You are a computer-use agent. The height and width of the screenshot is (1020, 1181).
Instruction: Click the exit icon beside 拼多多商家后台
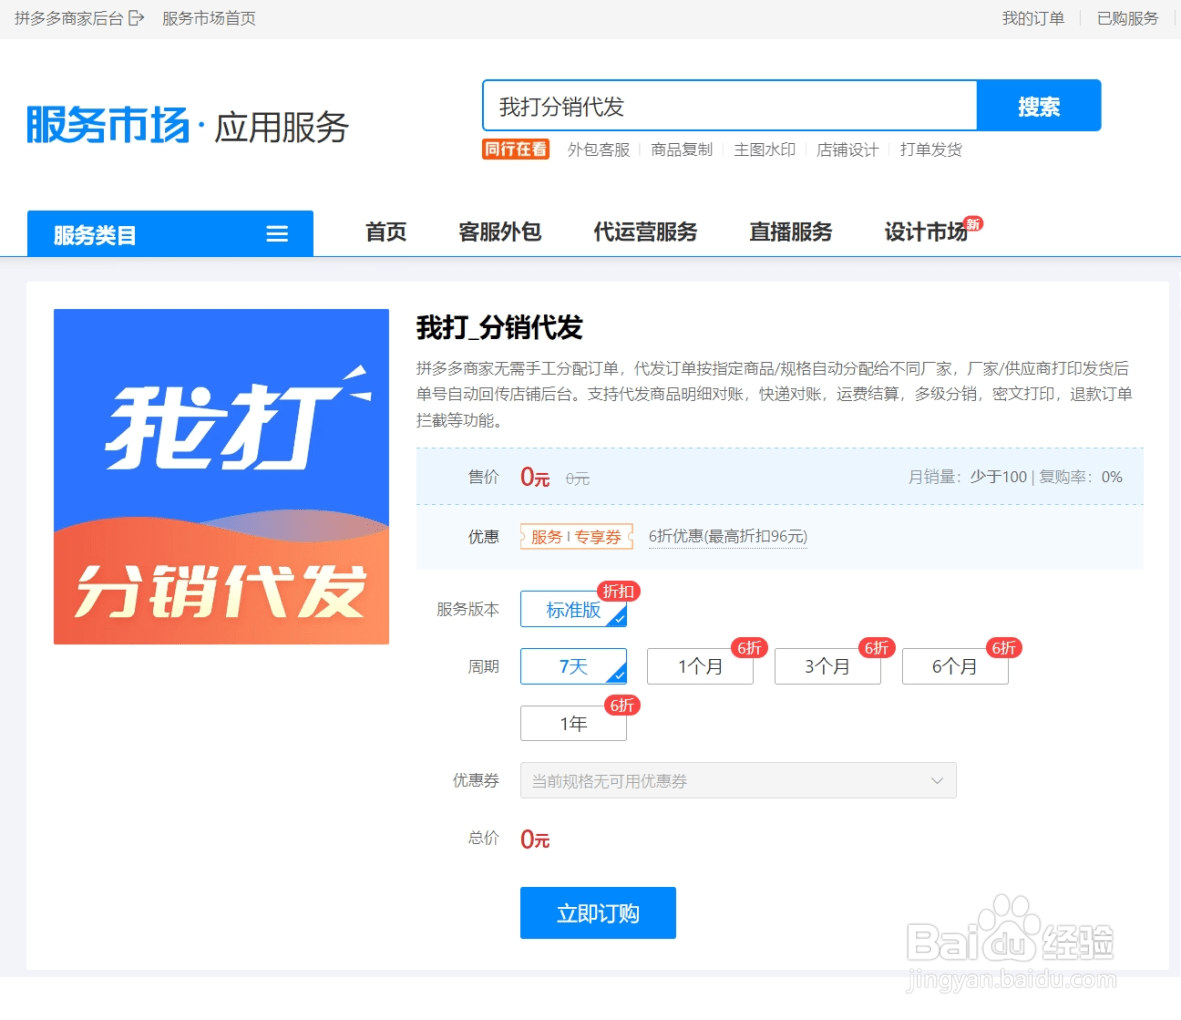(136, 18)
